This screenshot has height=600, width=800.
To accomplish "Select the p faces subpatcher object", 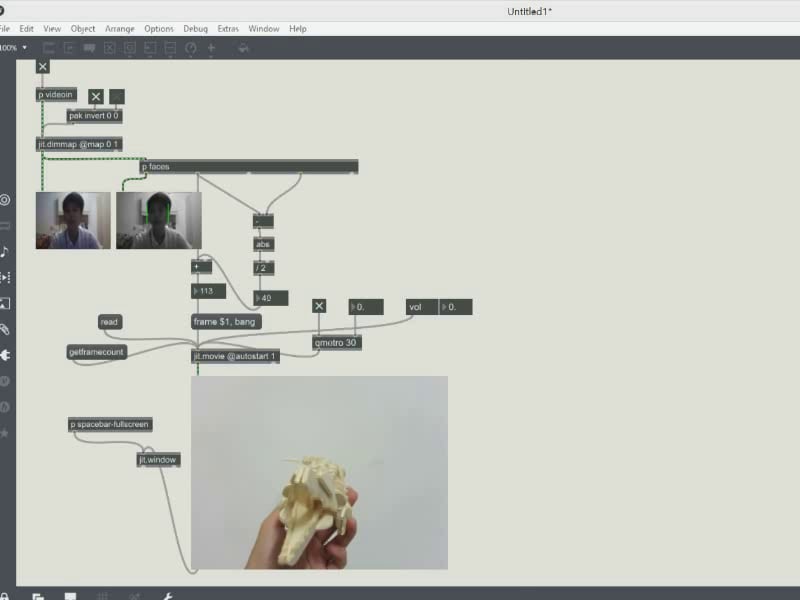I will pos(249,166).
